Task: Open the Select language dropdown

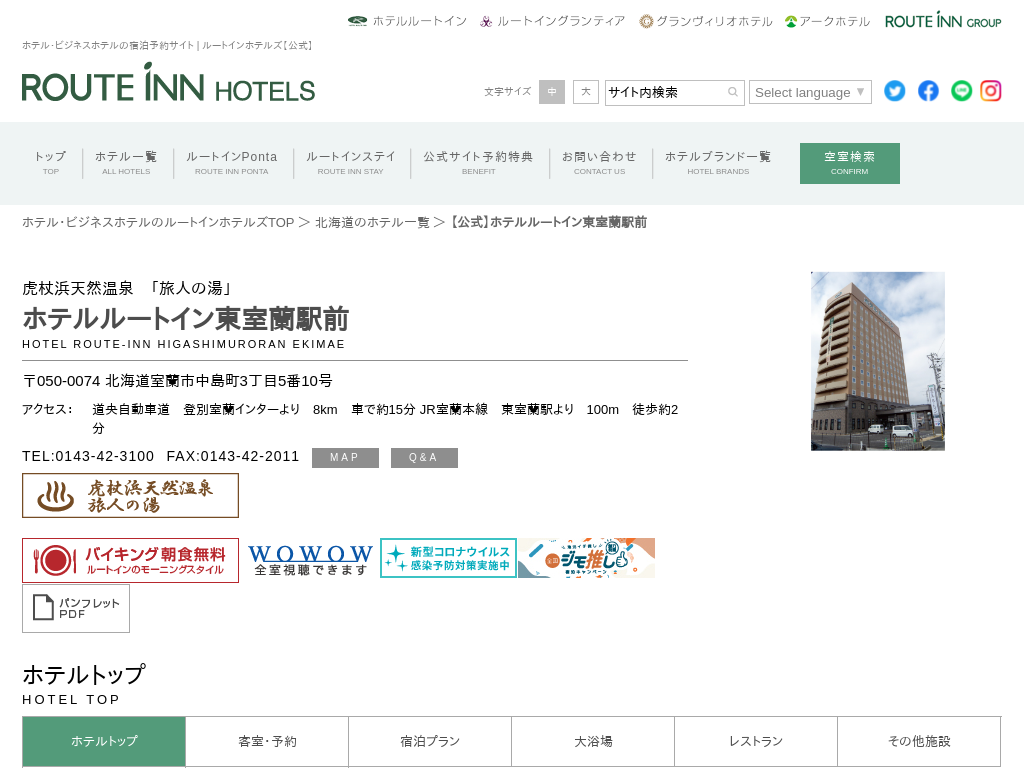Action: tap(810, 92)
